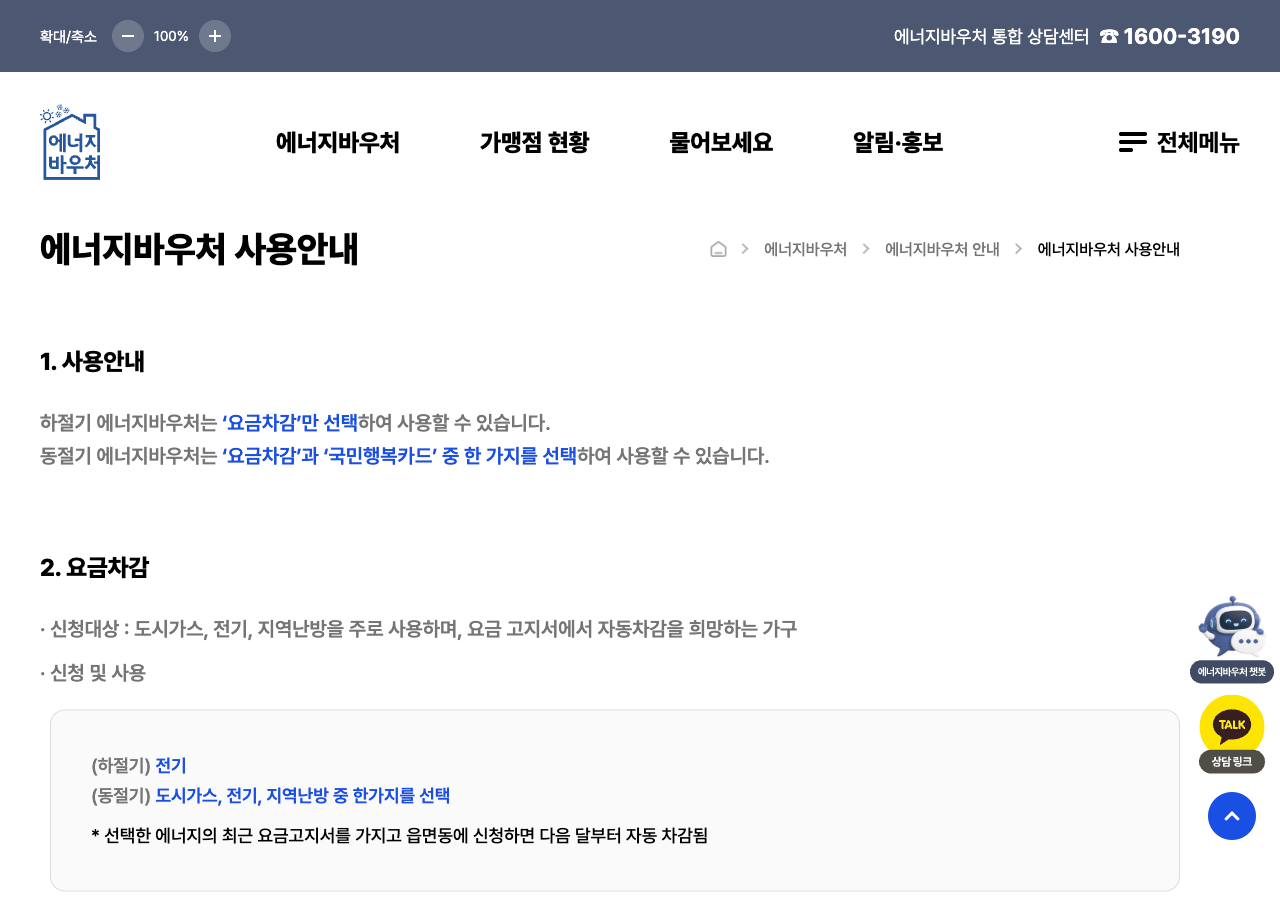The height and width of the screenshot is (900, 1280).
Task: Open the KakaoTalk 상담 링크 icon
Action: [x=1232, y=734]
